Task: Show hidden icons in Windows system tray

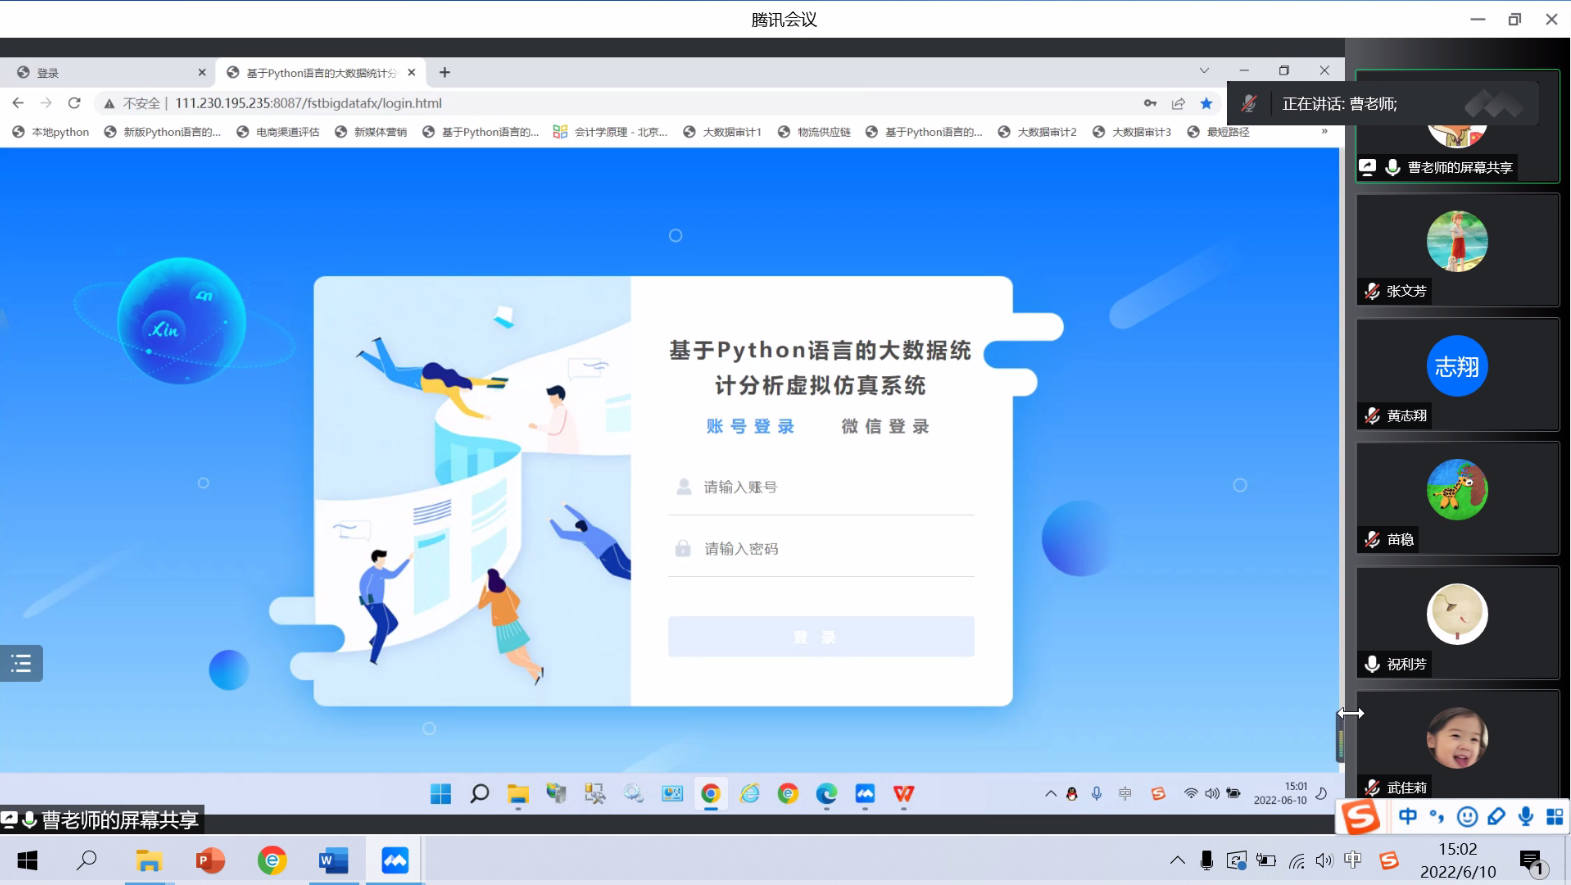Action: tap(1177, 860)
